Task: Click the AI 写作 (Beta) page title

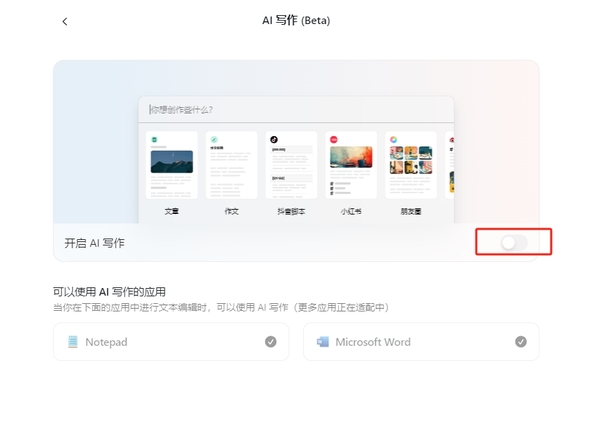Action: (296, 20)
